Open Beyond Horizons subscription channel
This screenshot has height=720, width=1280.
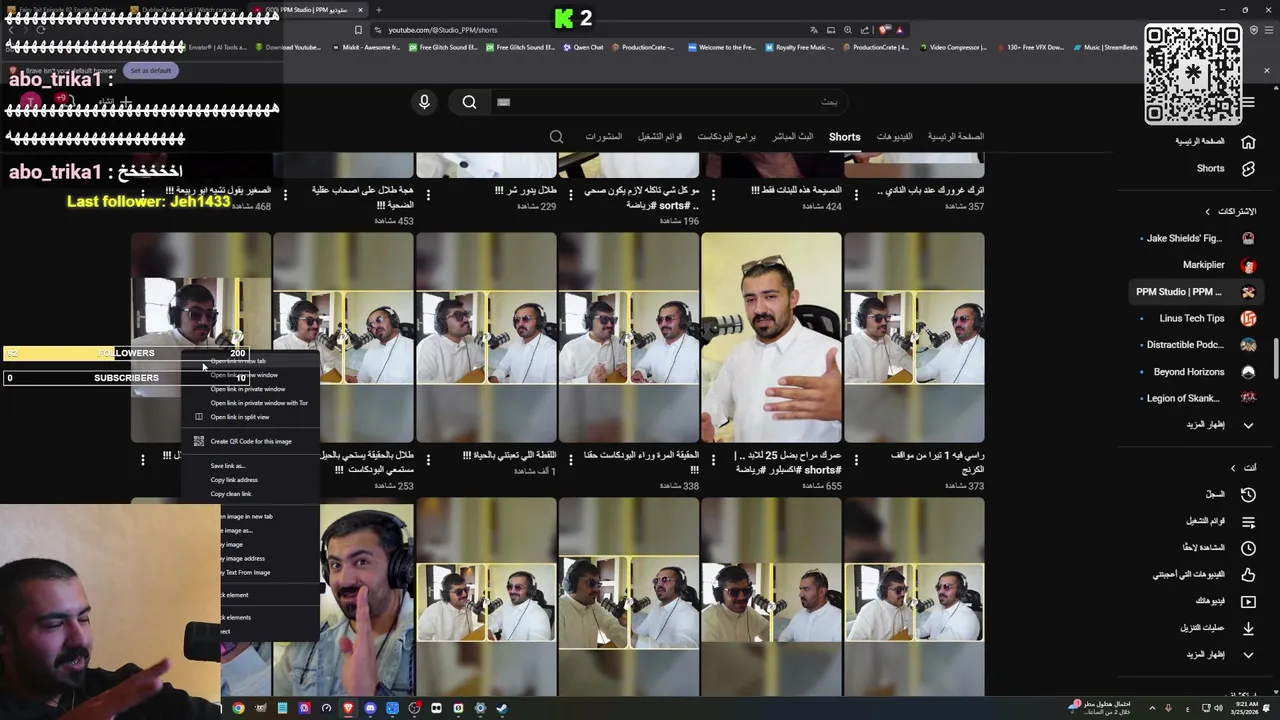tap(1198, 372)
